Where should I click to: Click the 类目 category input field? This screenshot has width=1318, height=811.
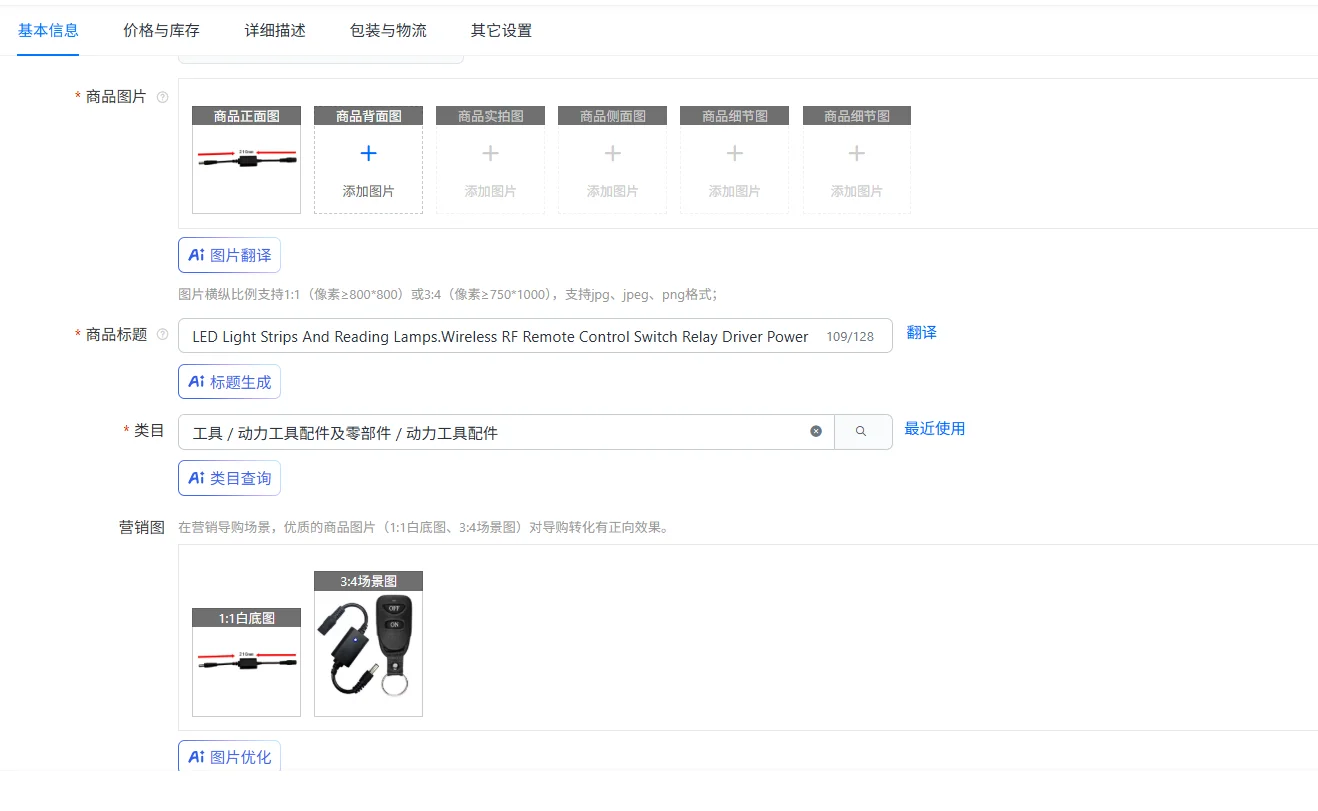[506, 432]
